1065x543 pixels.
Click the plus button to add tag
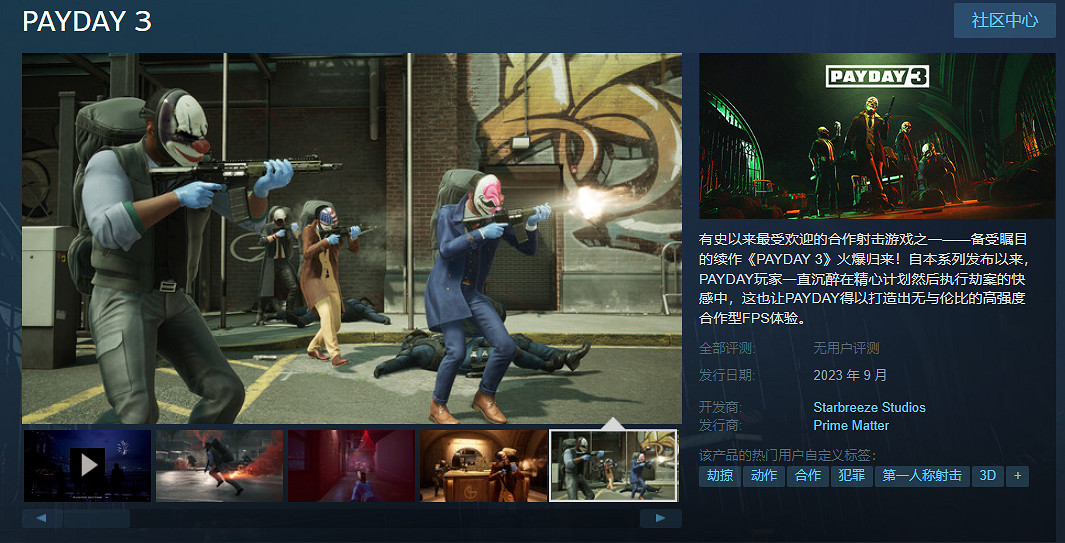1017,476
